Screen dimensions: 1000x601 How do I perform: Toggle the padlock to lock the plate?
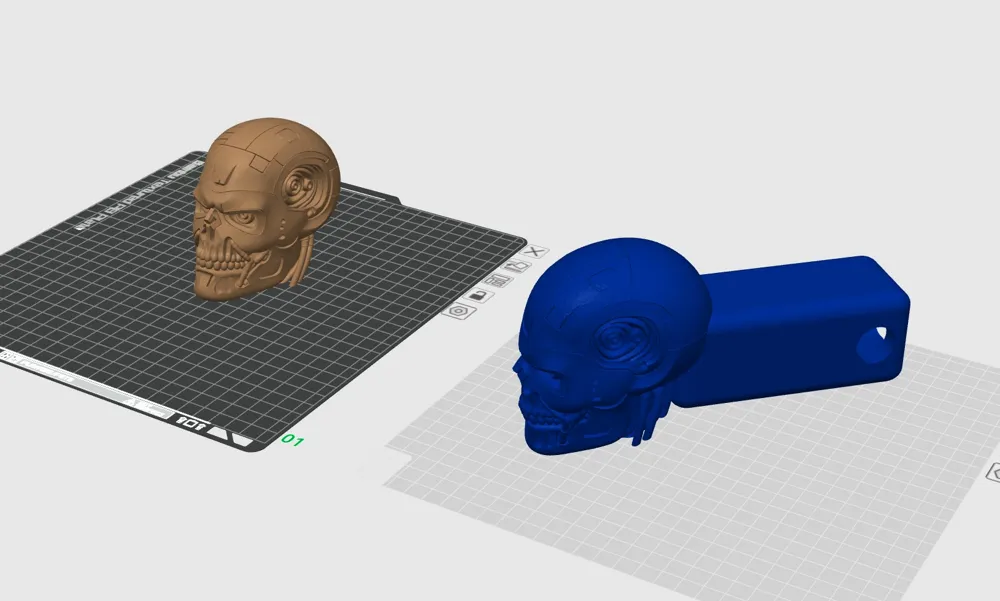click(x=479, y=297)
